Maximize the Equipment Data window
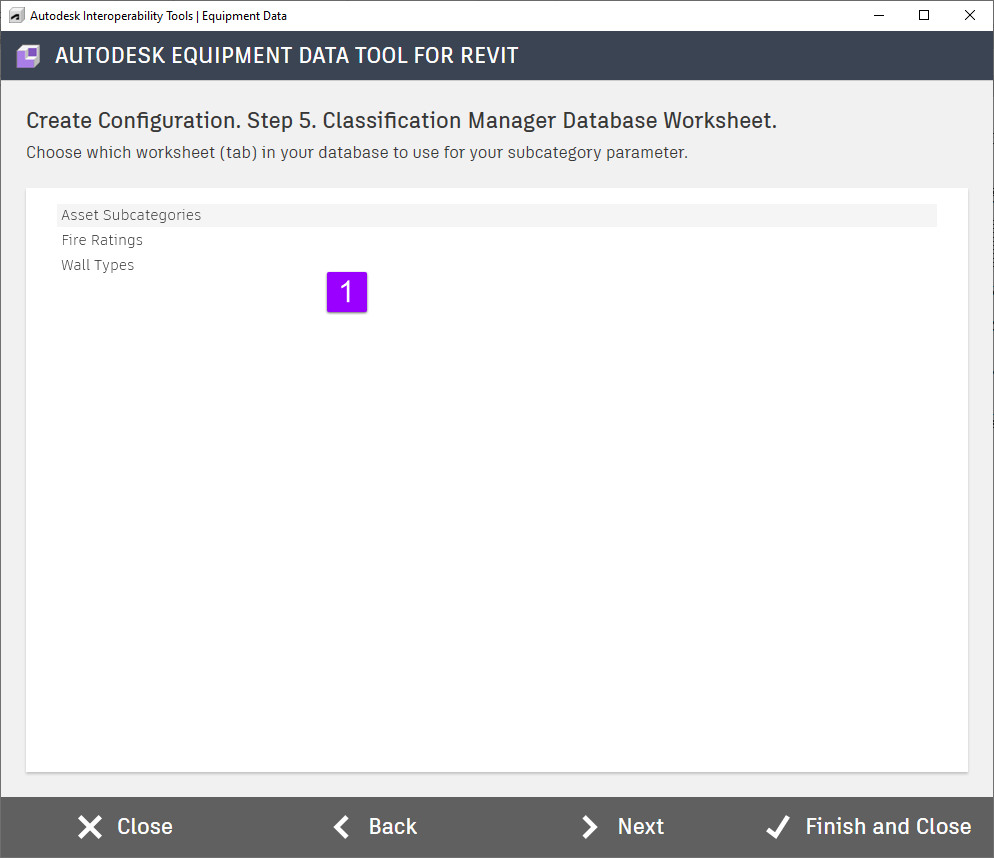This screenshot has width=994, height=858. [924, 15]
